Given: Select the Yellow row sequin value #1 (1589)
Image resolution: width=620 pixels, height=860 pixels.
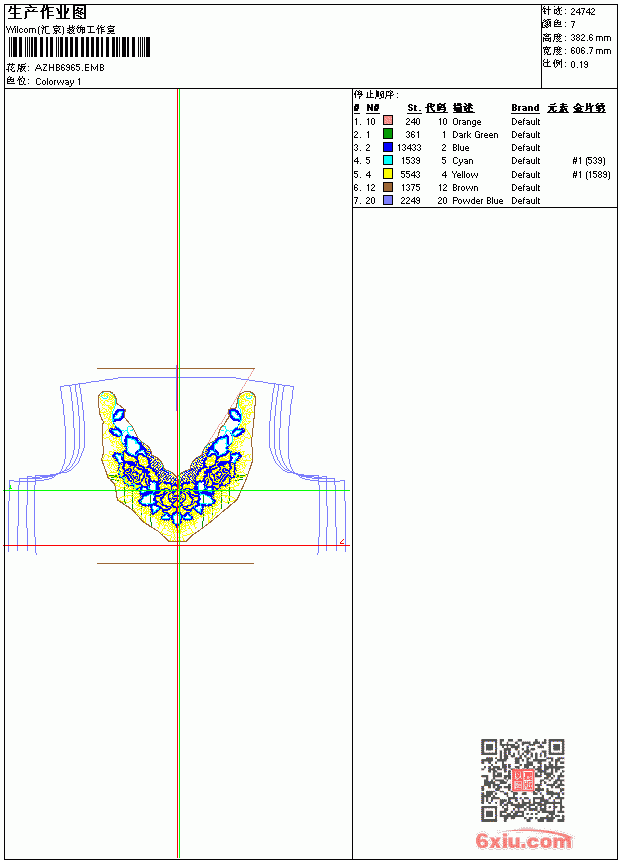Looking at the screenshot, I should (x=591, y=174).
